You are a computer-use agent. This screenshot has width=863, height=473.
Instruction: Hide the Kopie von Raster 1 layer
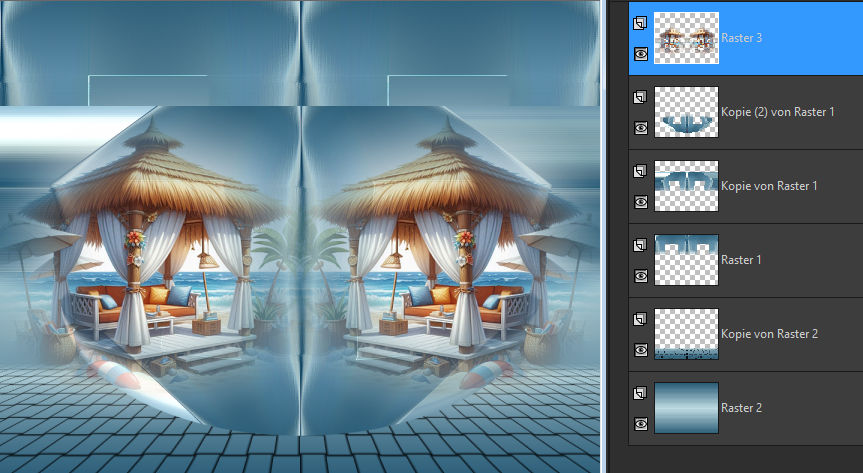[x=641, y=202]
